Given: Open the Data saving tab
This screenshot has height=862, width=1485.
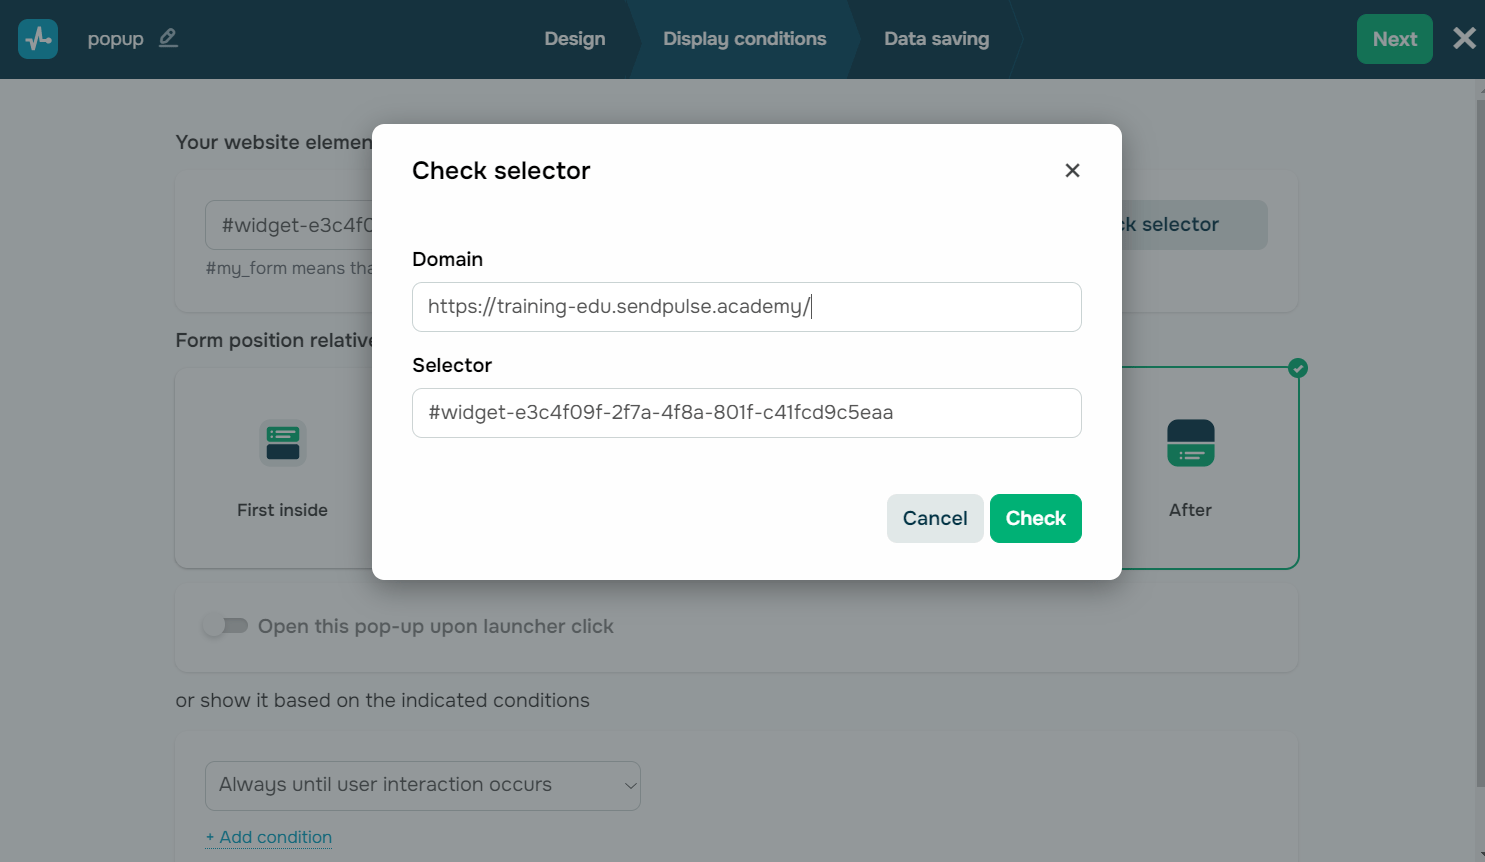Looking at the screenshot, I should 936,39.
